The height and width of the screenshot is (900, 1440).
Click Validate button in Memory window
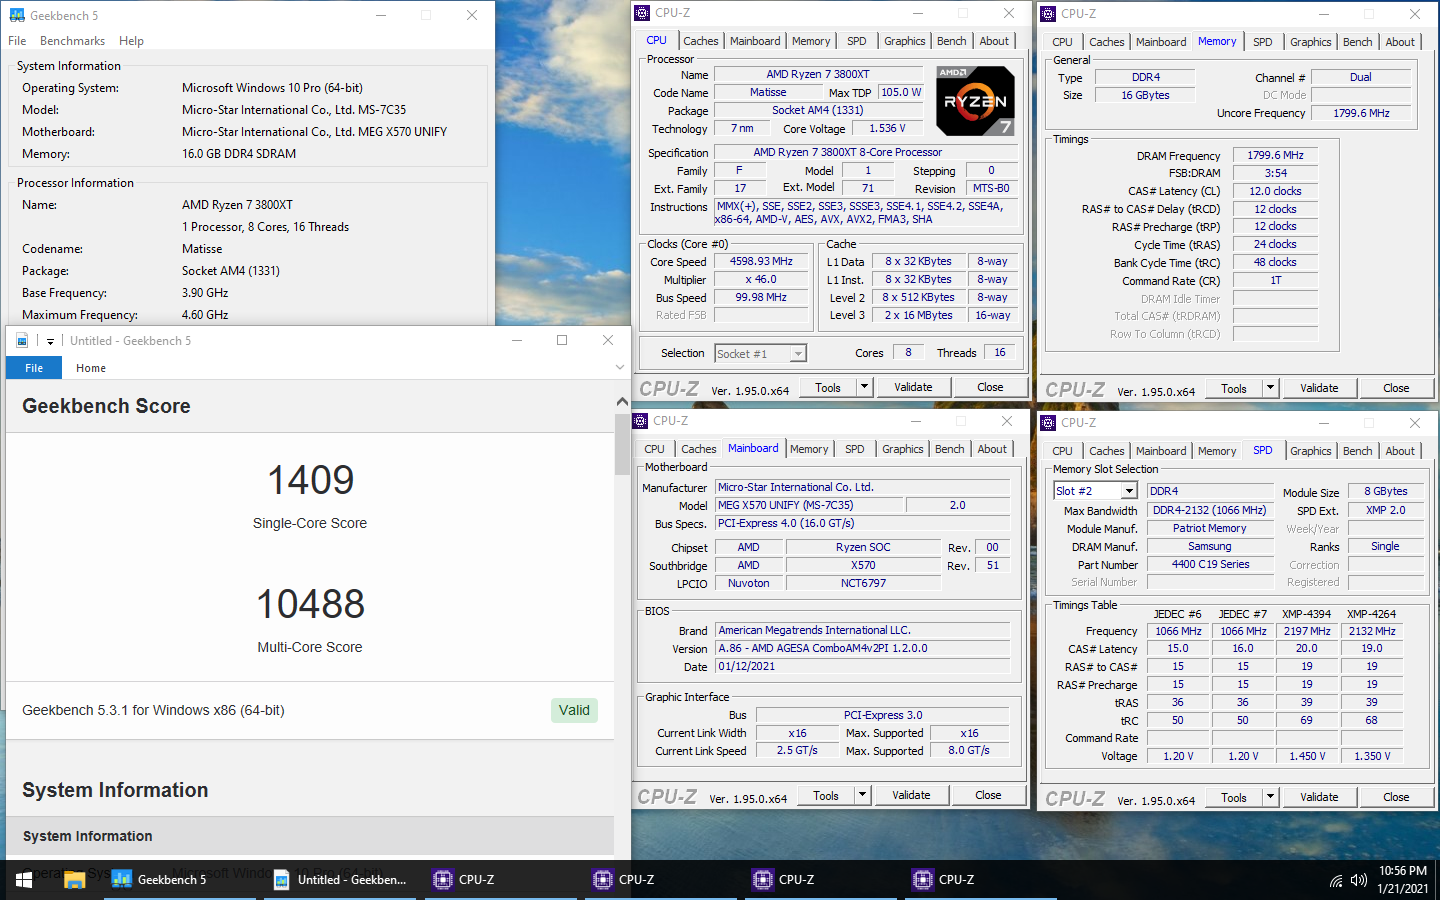click(x=1319, y=388)
